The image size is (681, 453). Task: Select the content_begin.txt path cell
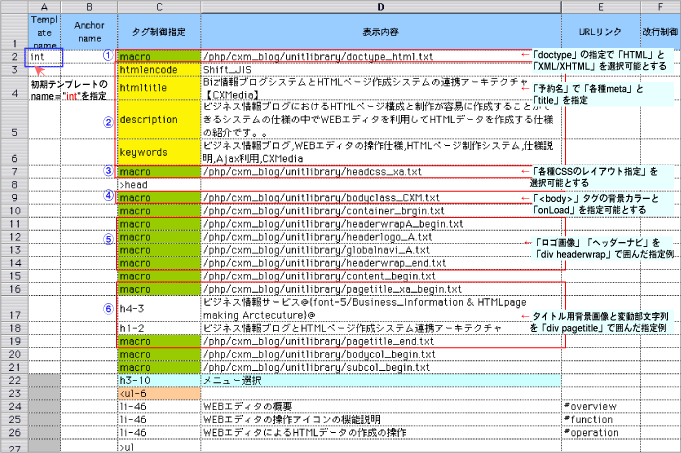[381, 276]
